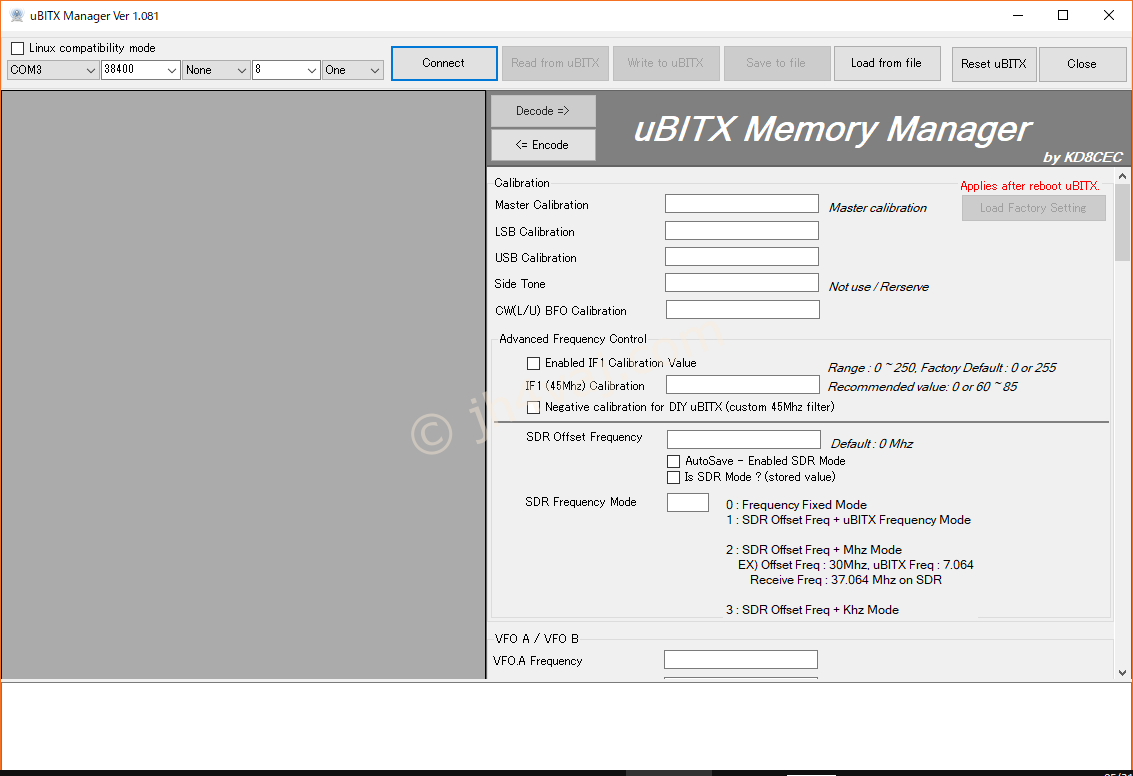Click the Save to file button
The height and width of the screenshot is (776, 1133).
coord(776,64)
